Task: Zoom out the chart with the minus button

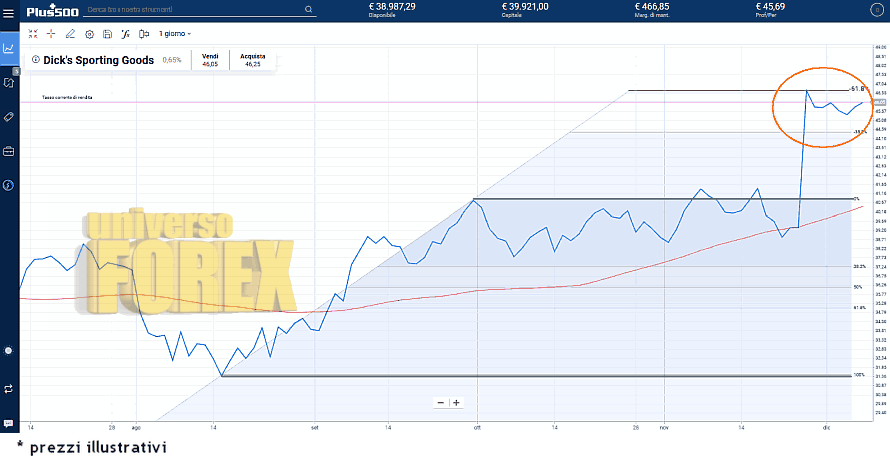Action: coord(440,402)
